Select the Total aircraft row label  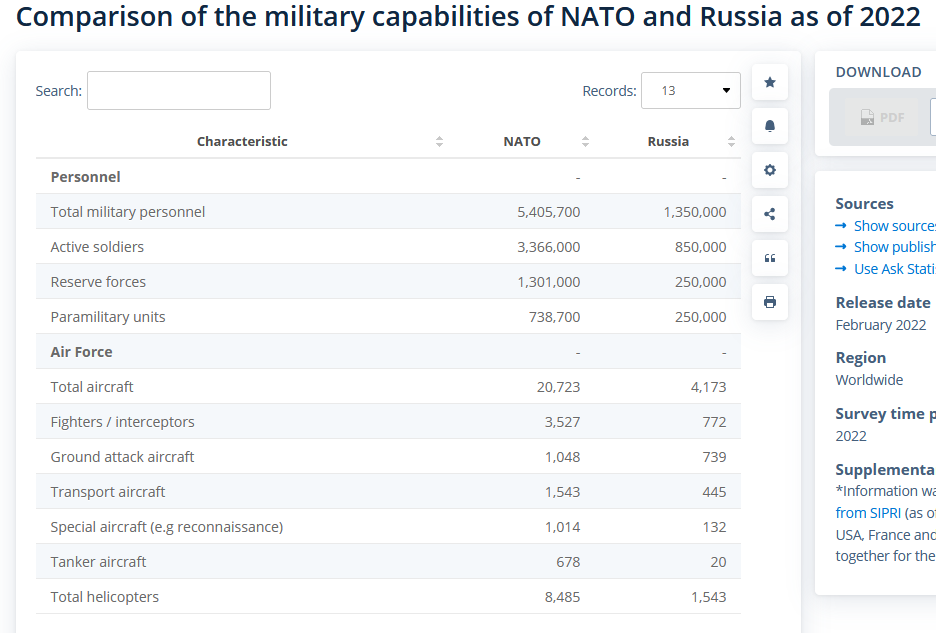[x=92, y=387]
